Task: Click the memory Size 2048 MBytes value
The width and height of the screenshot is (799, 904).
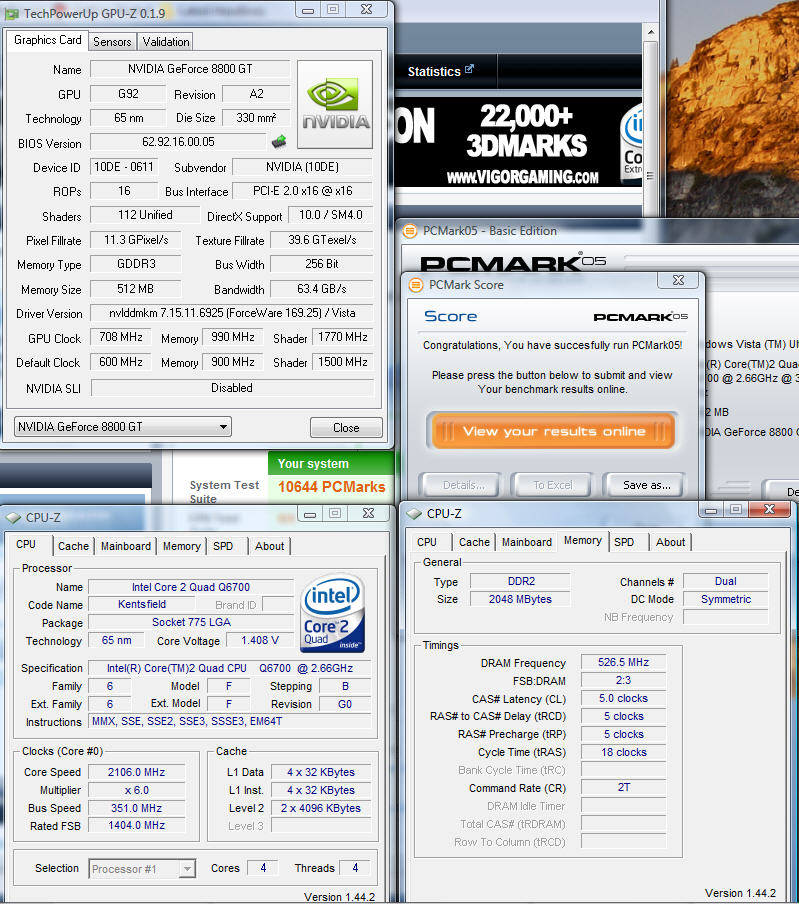Action: [520, 599]
